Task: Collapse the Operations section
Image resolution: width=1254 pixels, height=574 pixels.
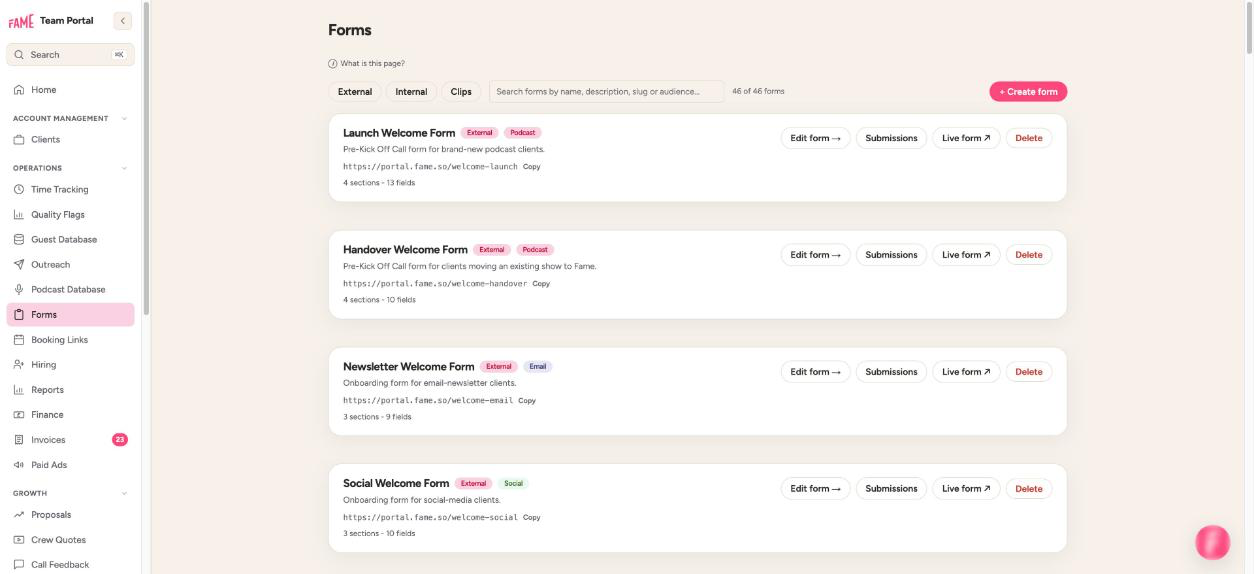Action: pos(124,168)
